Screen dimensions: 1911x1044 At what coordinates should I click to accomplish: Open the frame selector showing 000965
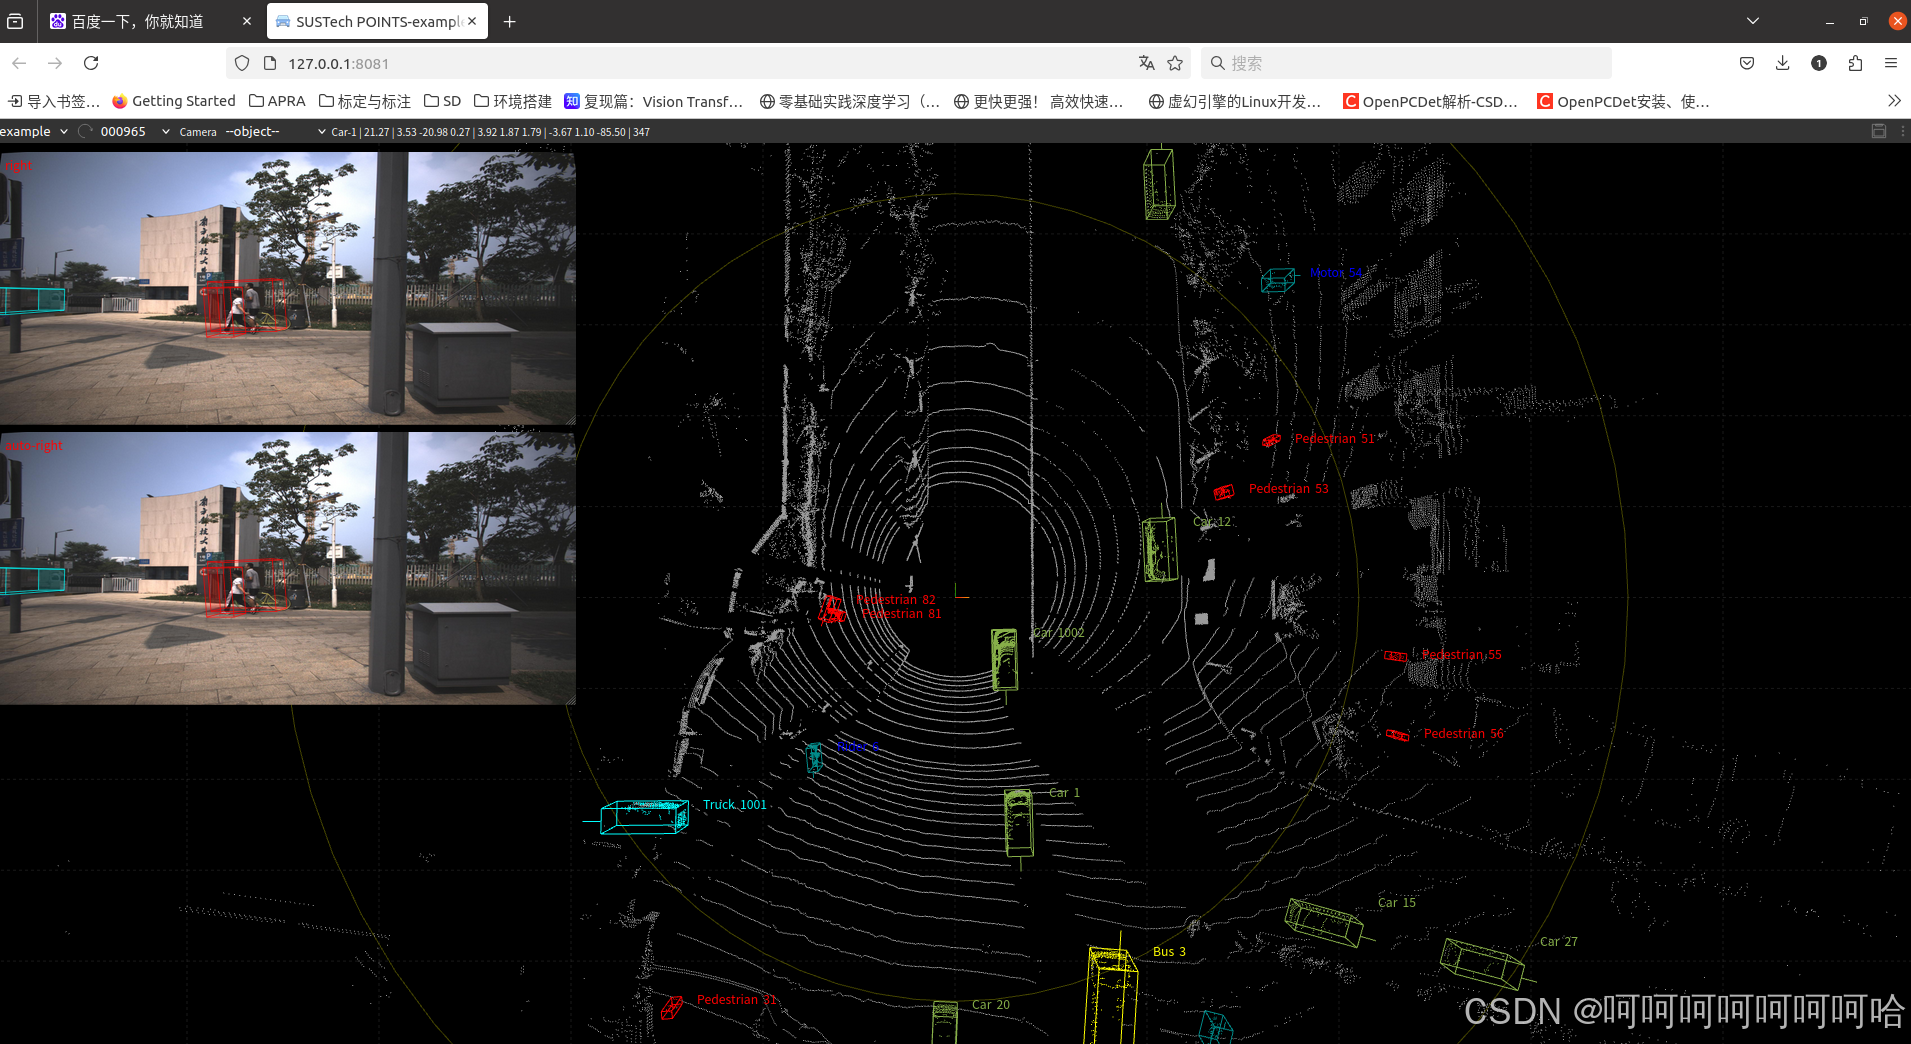pos(134,131)
